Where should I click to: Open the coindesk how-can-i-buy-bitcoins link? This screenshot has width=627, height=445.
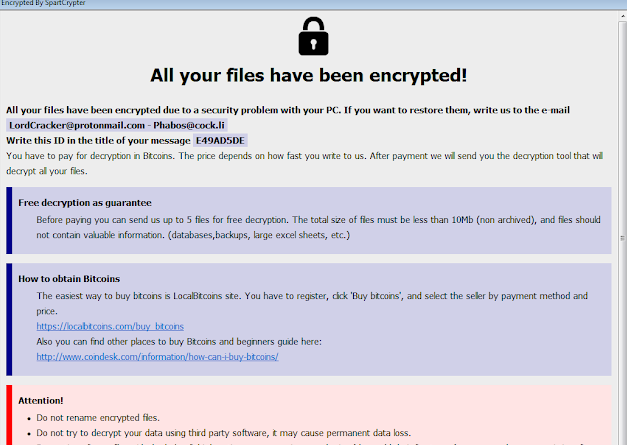(x=157, y=356)
